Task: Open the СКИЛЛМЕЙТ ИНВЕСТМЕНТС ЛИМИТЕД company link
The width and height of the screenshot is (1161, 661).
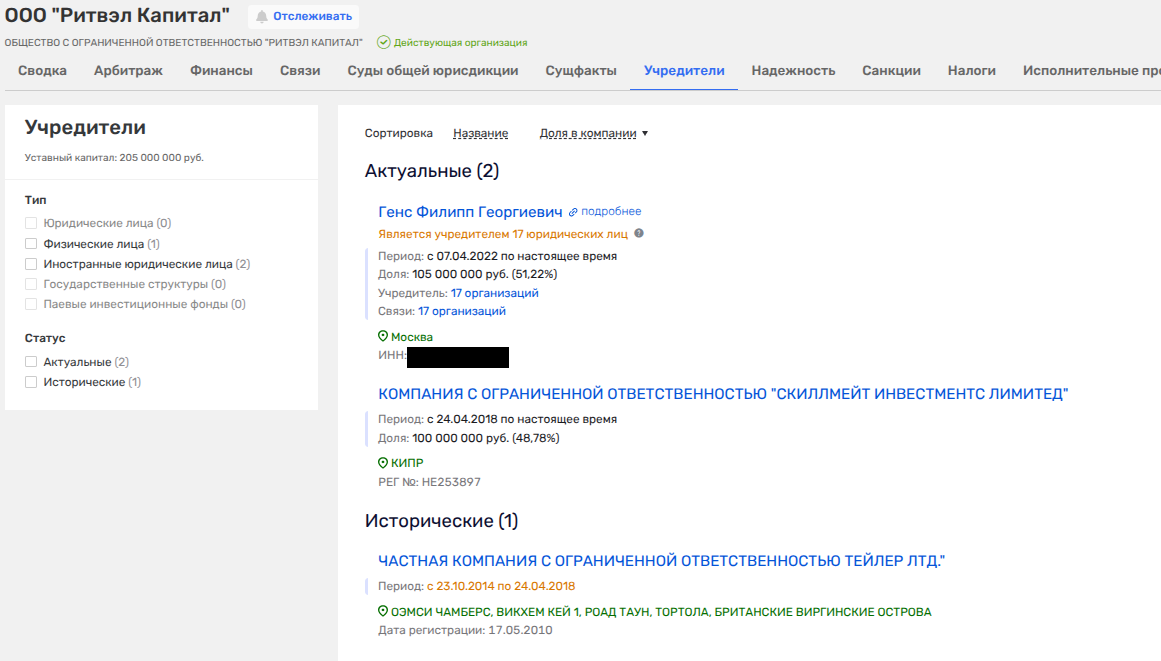Action: pos(723,394)
